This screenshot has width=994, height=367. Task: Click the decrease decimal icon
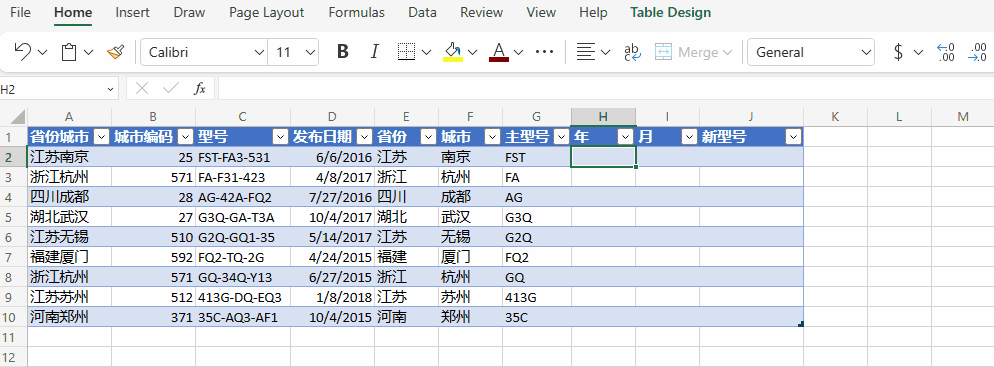pyautogui.click(x=946, y=52)
